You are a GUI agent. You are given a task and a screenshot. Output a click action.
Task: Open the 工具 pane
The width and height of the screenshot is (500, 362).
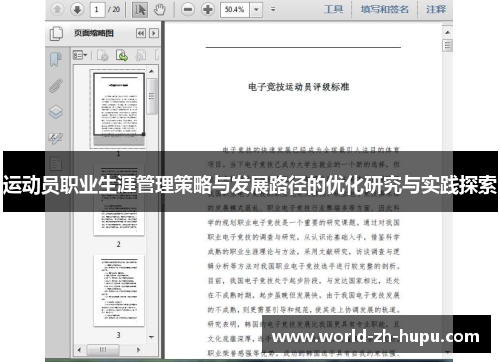point(333,9)
